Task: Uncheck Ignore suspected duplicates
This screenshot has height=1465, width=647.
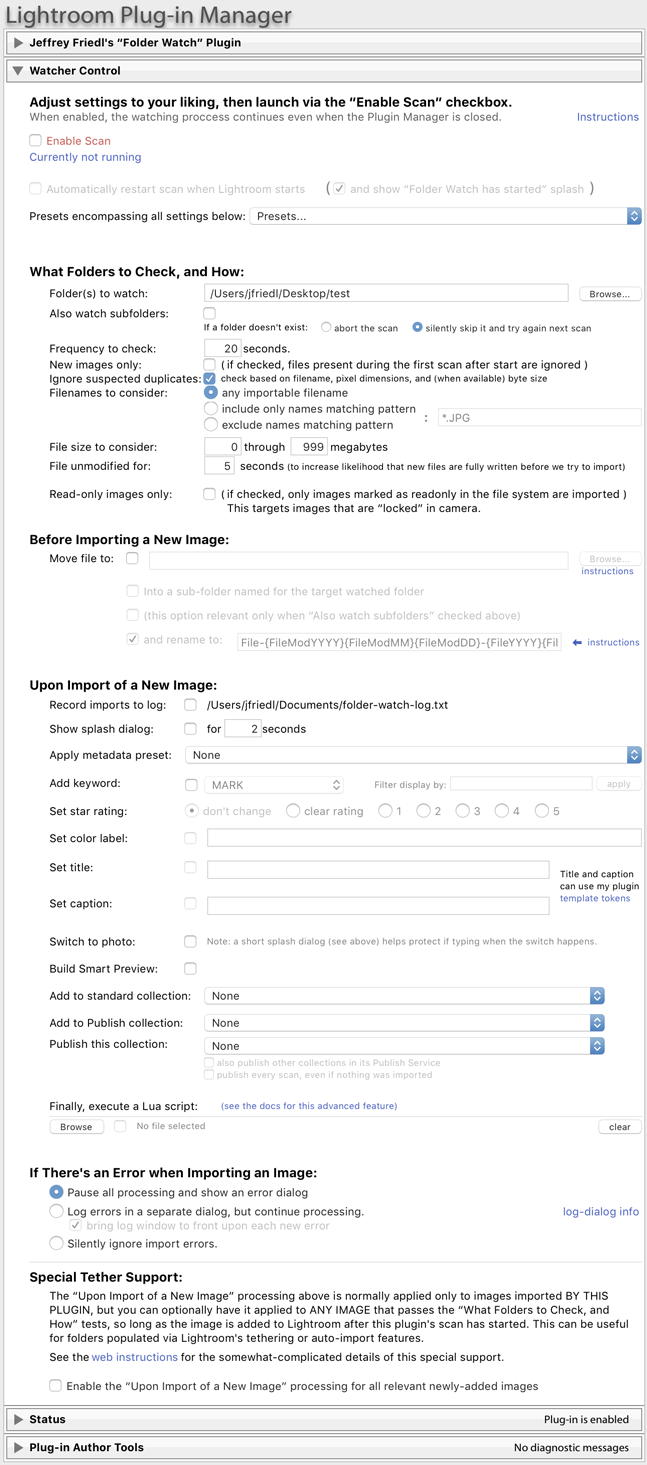Action: (210, 379)
